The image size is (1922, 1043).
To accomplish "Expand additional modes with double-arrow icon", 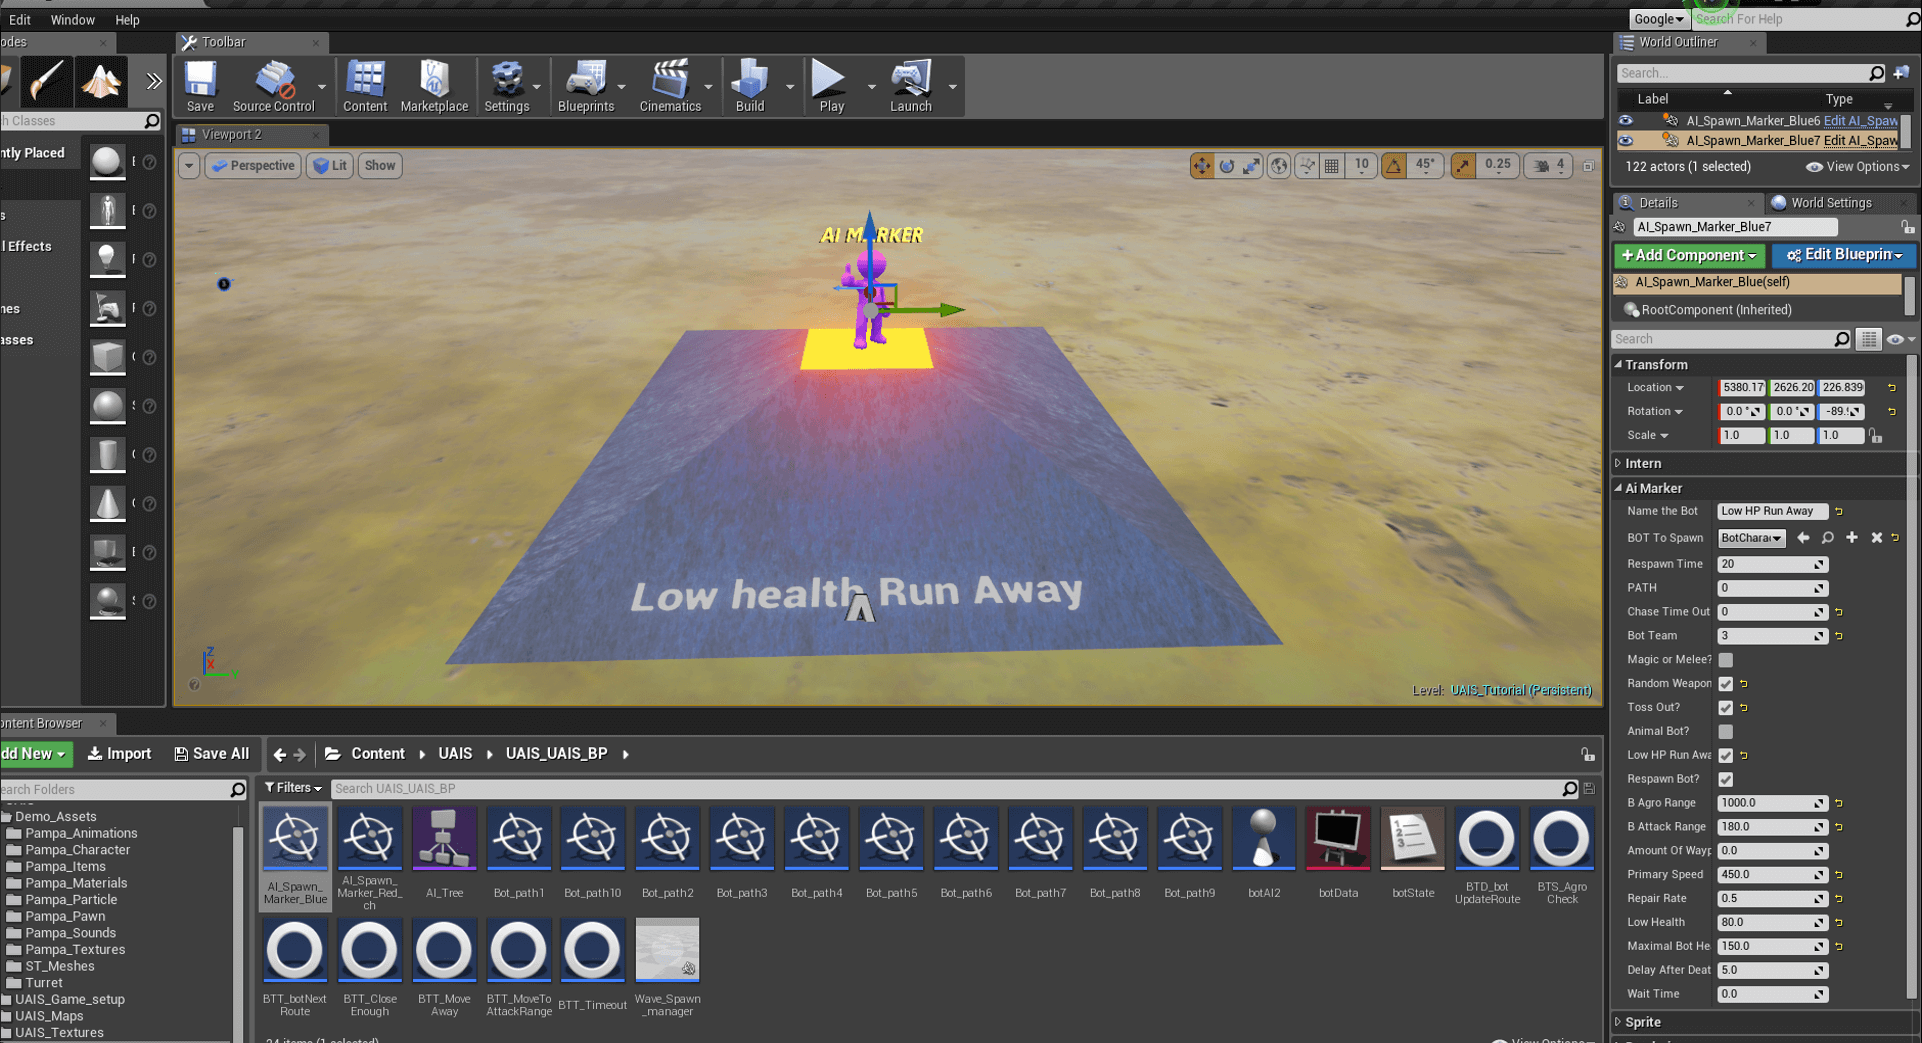I will pos(154,81).
